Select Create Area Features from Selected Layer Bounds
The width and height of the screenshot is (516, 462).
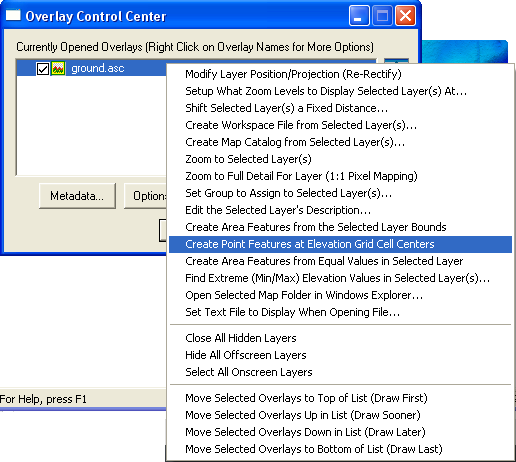(x=340, y=227)
